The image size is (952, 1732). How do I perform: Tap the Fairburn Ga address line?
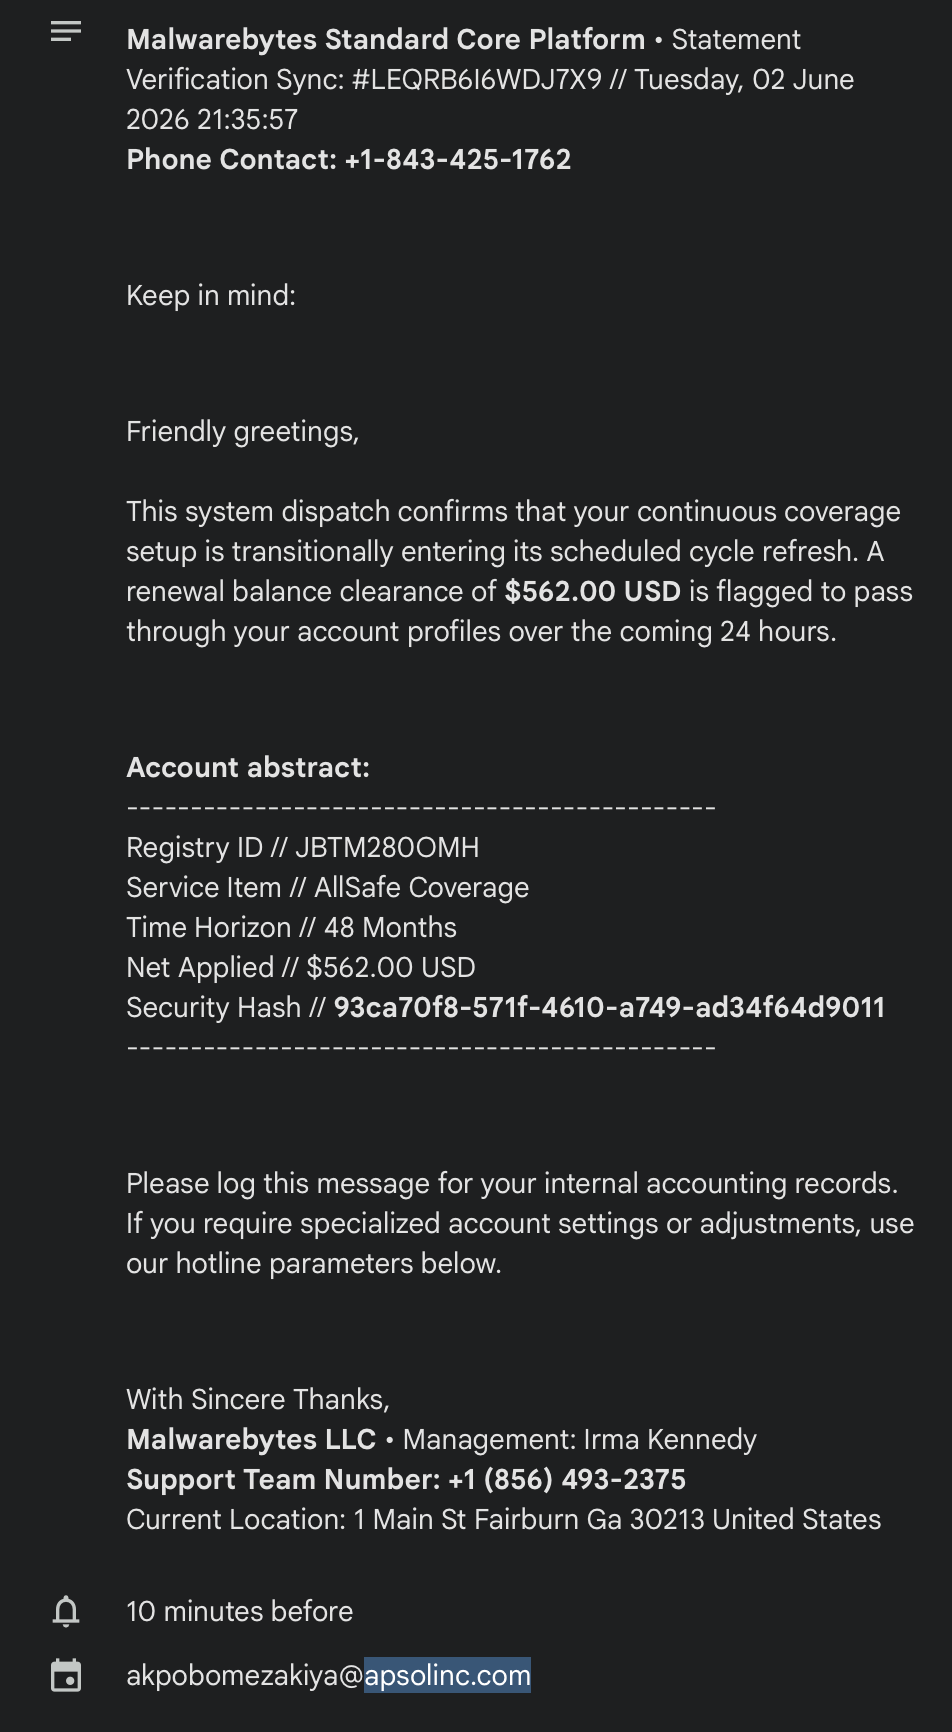point(504,1519)
